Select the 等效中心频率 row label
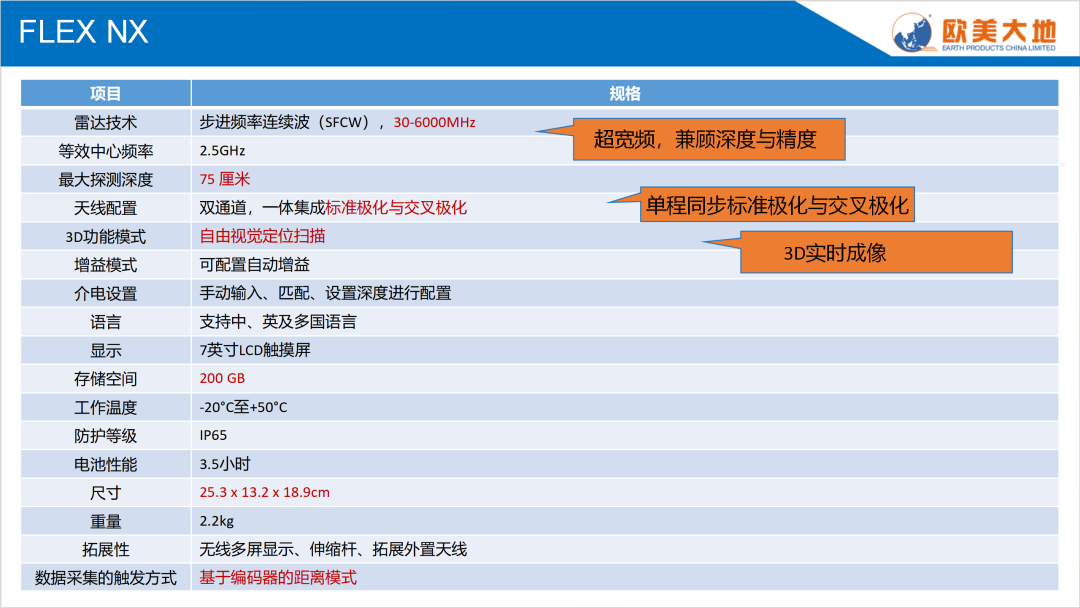 point(106,151)
